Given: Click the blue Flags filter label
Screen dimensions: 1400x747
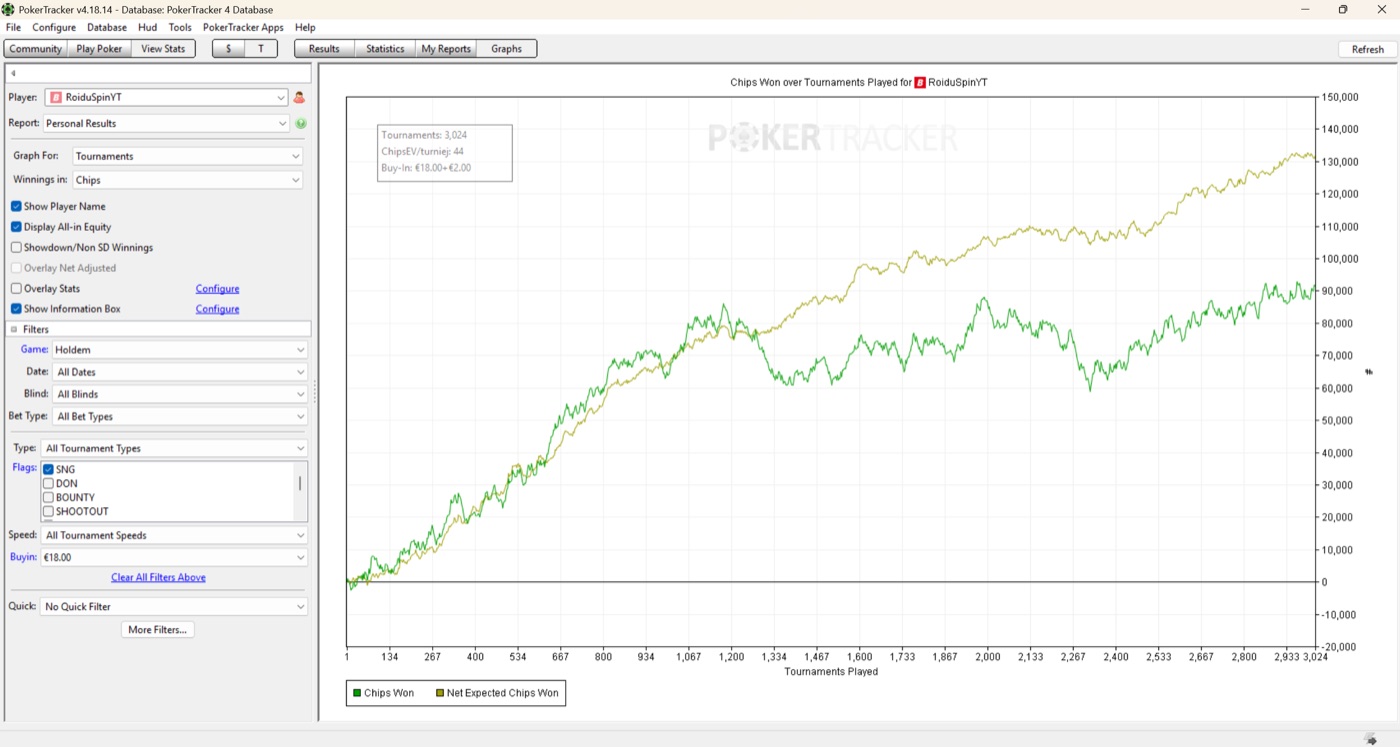Looking at the screenshot, I should coord(25,468).
